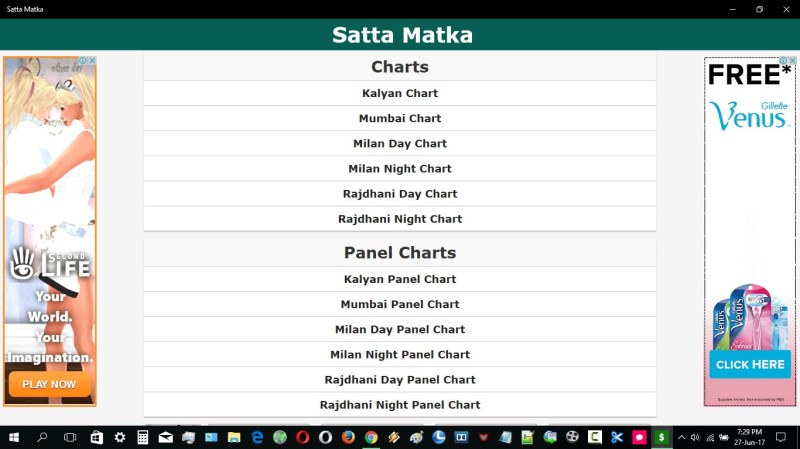The image size is (800, 449).
Task: Select Mumbai Chart from the list
Action: (400, 118)
